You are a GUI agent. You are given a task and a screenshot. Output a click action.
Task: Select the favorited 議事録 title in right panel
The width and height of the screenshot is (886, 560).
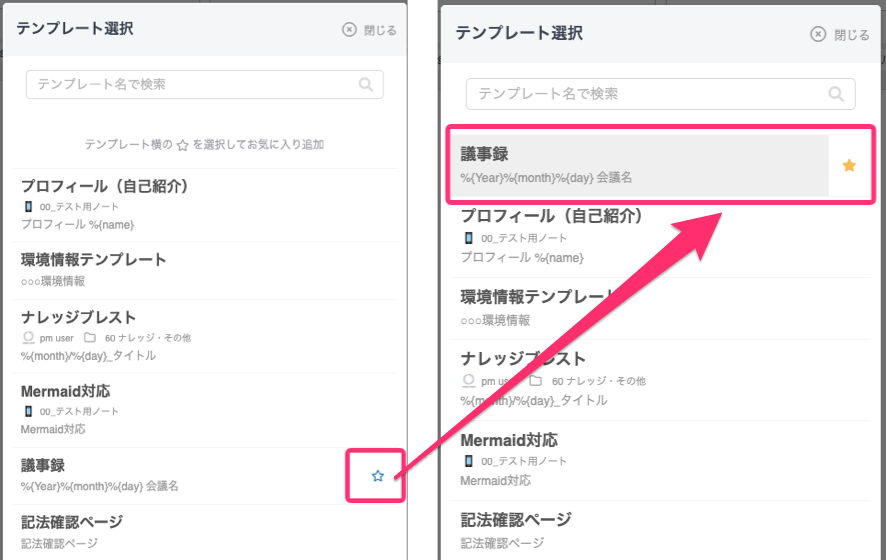(484, 153)
